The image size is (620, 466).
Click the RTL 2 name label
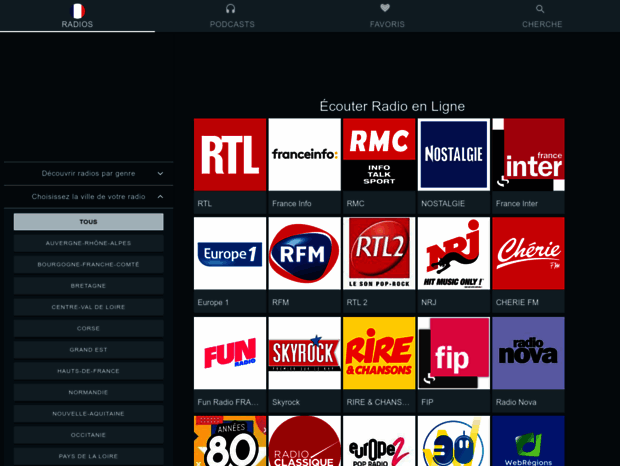point(357,302)
